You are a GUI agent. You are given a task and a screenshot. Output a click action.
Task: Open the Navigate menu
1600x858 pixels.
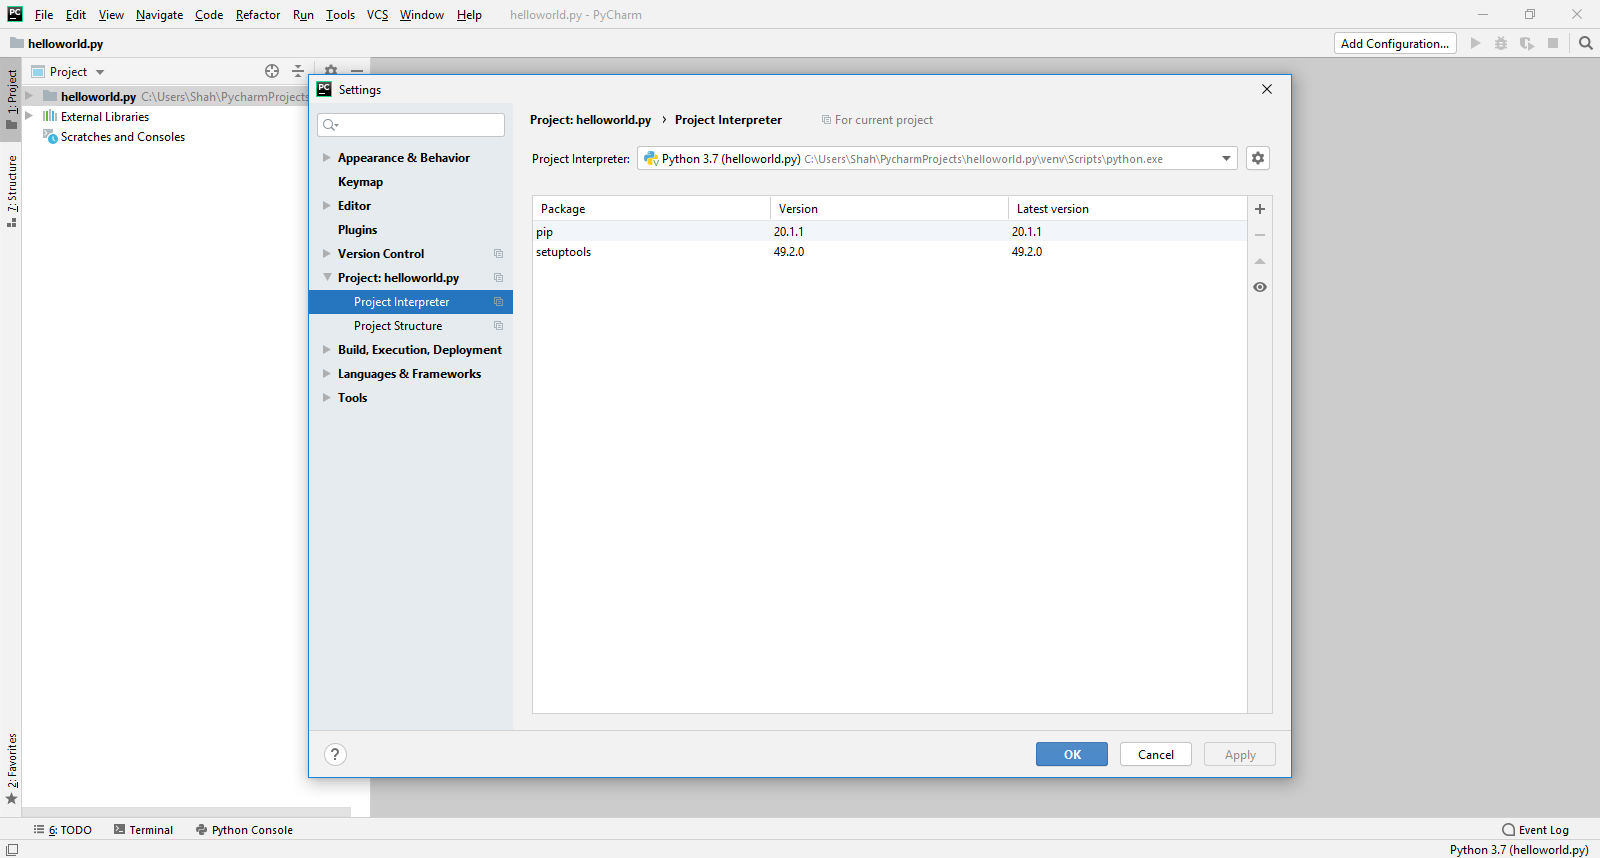(x=159, y=15)
